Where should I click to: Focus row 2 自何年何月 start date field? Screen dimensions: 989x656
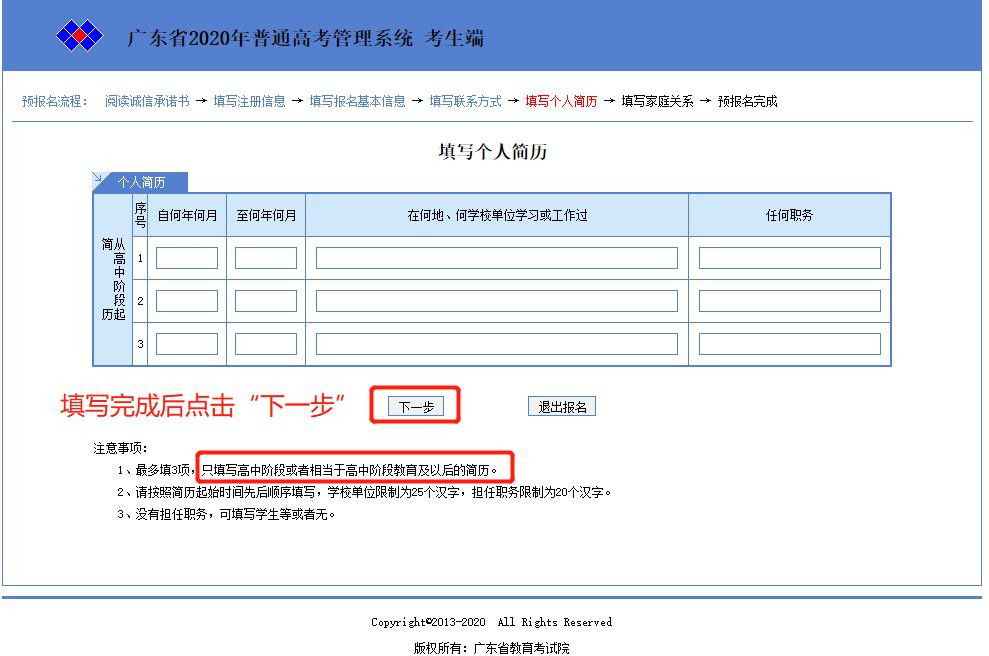pyautogui.click(x=187, y=301)
